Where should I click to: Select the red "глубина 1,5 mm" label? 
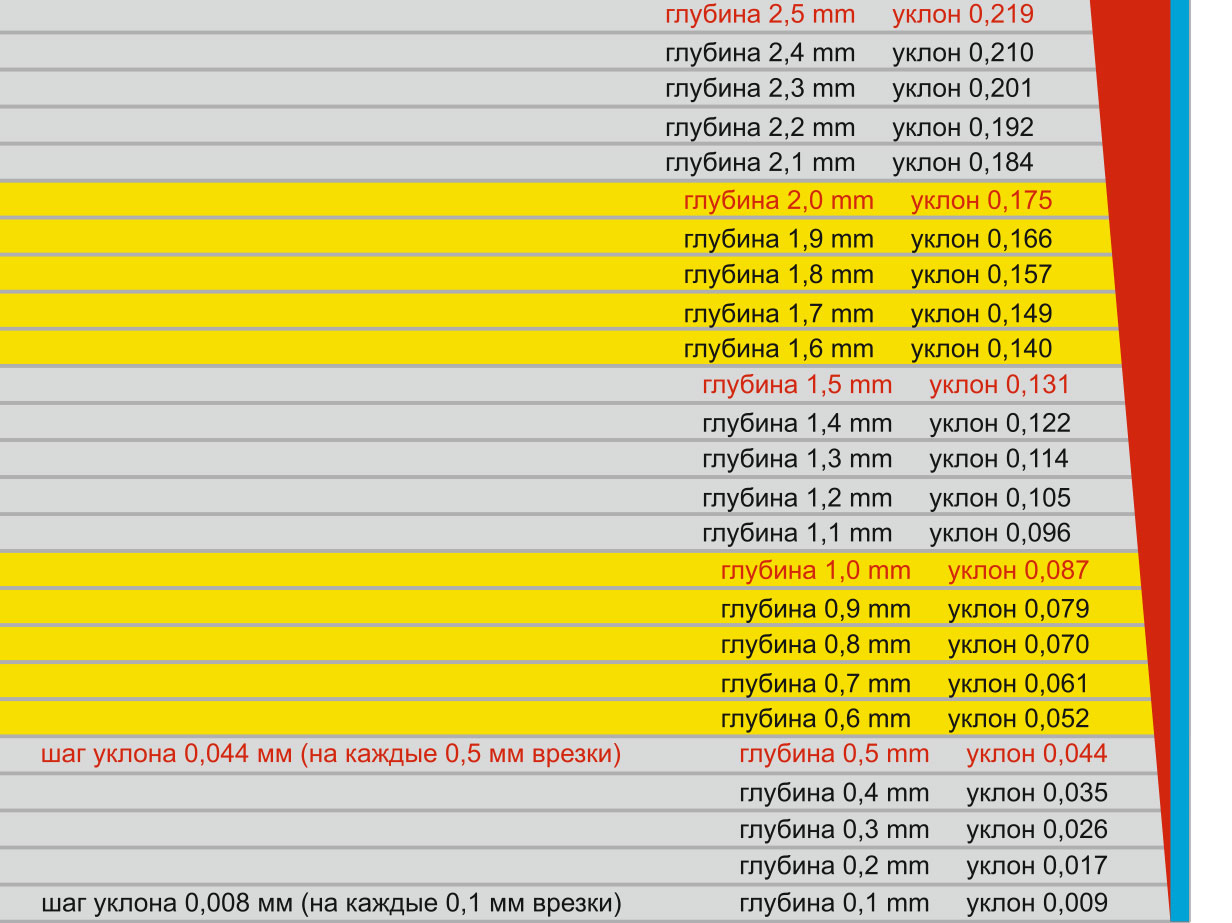click(x=797, y=385)
